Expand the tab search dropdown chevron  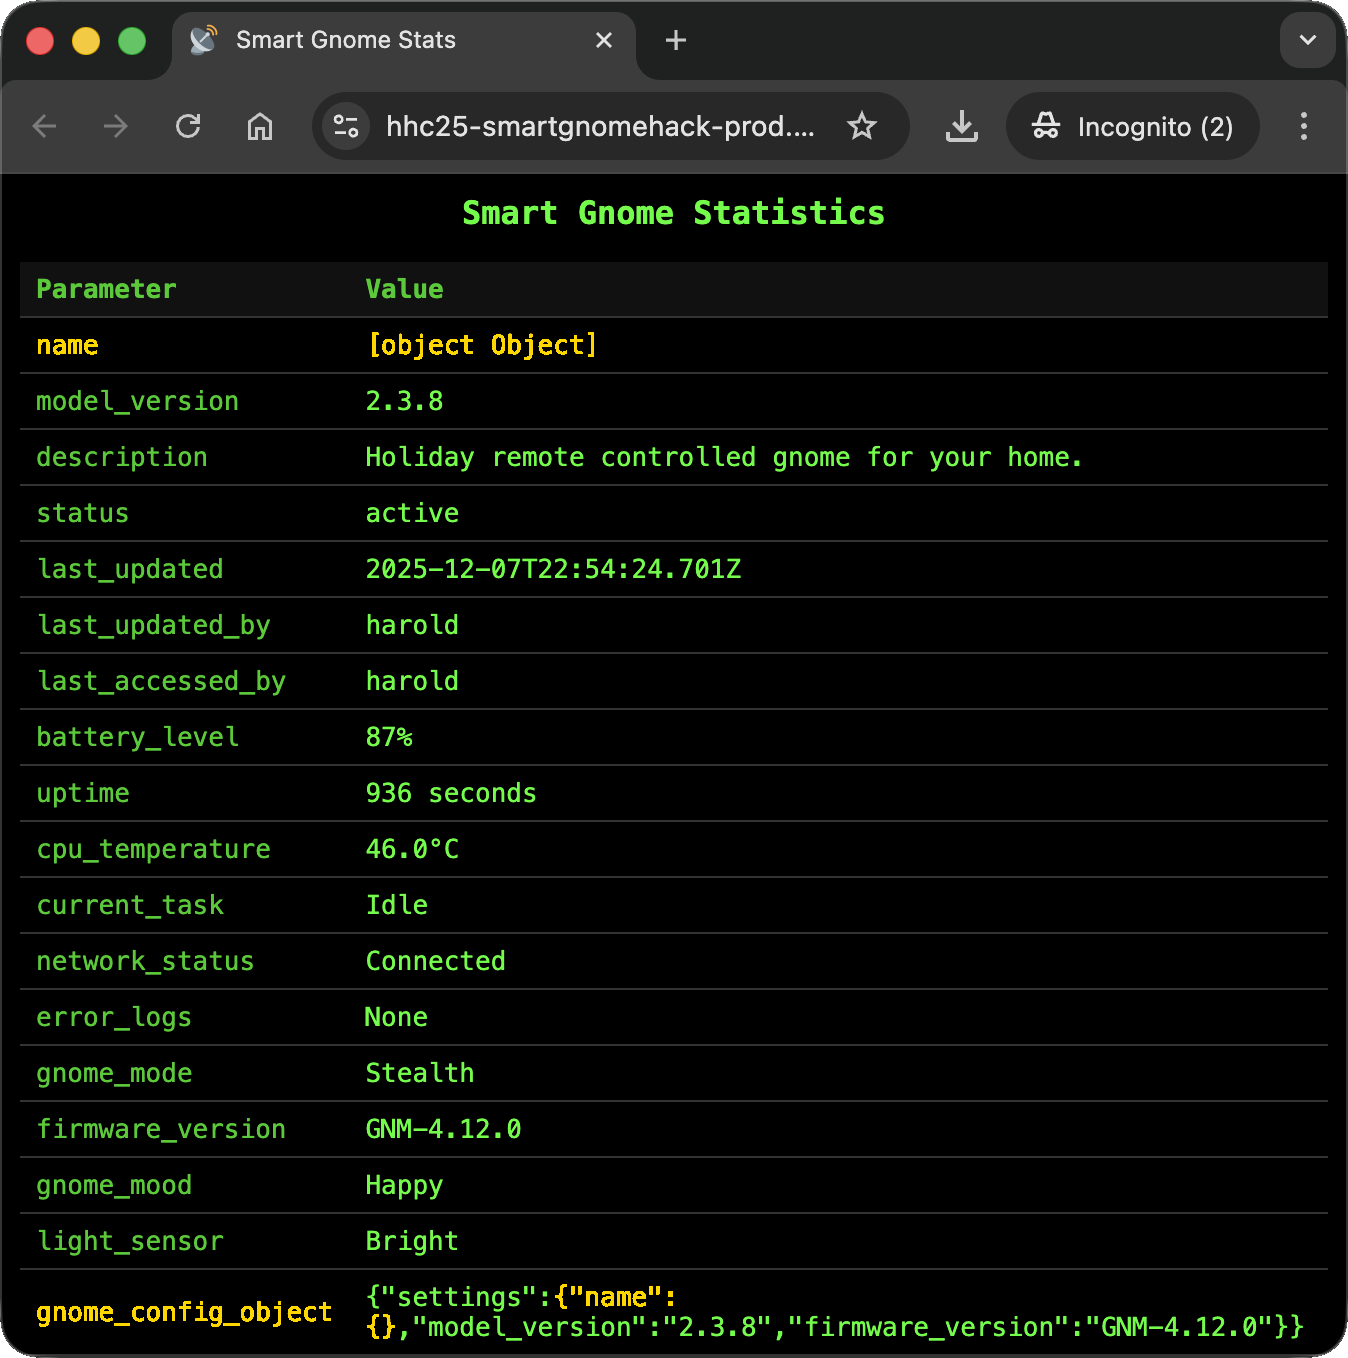pyautogui.click(x=1307, y=40)
